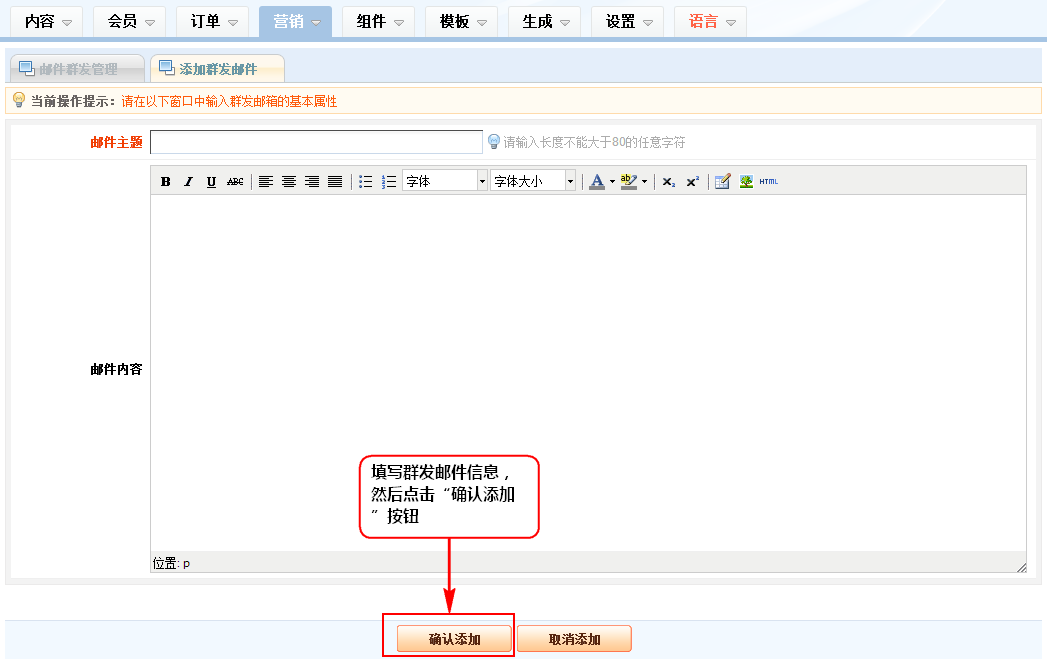Apply underline formatting
The height and width of the screenshot is (662, 1047).
[x=211, y=181]
